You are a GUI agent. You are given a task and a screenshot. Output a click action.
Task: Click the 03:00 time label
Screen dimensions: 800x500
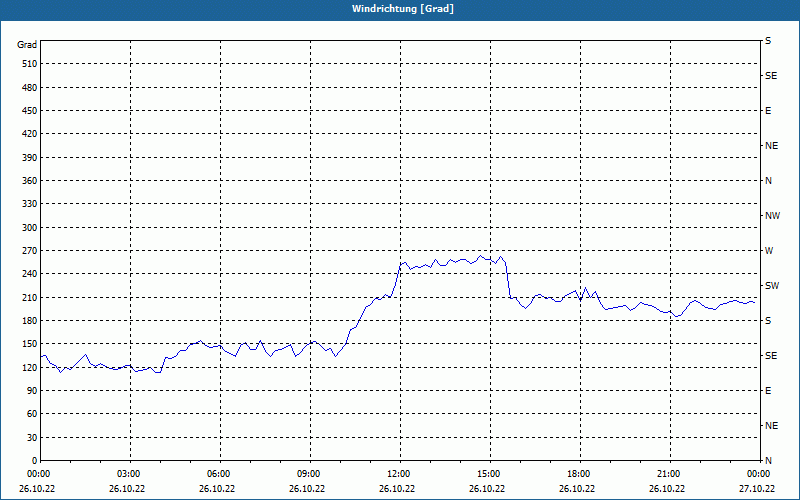click(x=131, y=473)
